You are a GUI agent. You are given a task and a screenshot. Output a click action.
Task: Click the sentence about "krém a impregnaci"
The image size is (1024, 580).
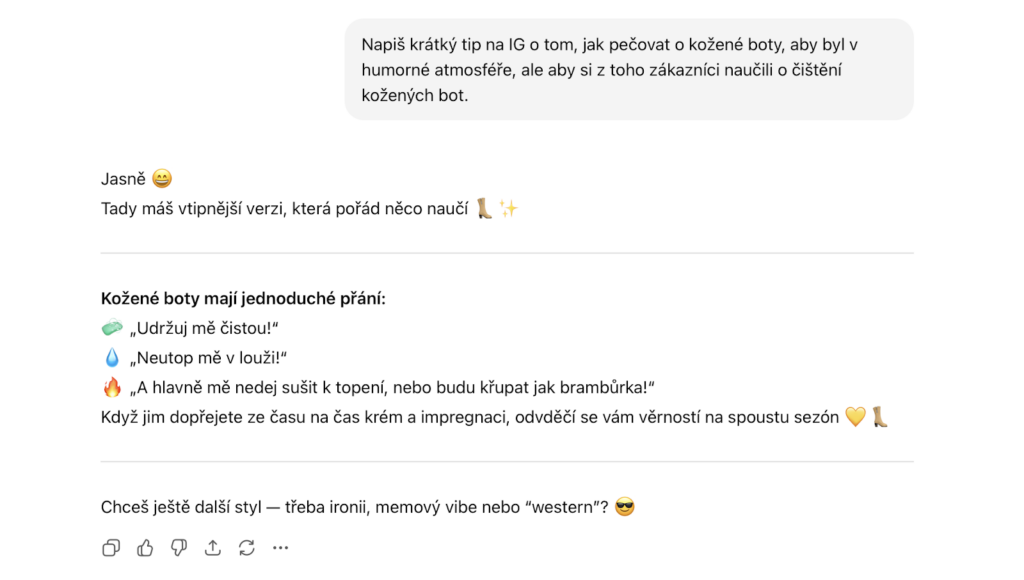coord(470,418)
